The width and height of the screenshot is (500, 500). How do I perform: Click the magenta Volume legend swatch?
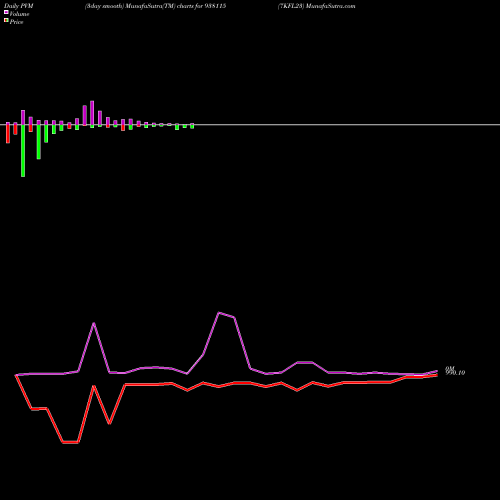coord(6,12)
